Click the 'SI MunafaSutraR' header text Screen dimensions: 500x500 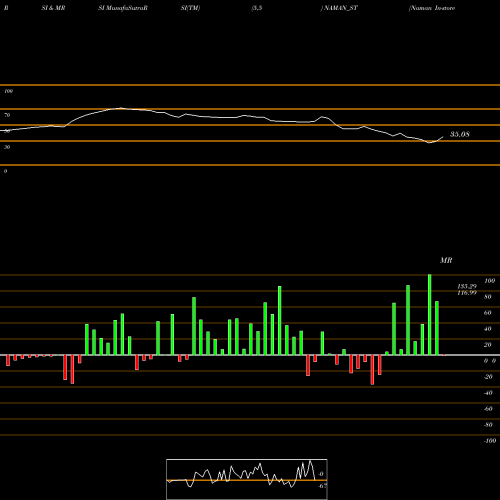pos(123,8)
